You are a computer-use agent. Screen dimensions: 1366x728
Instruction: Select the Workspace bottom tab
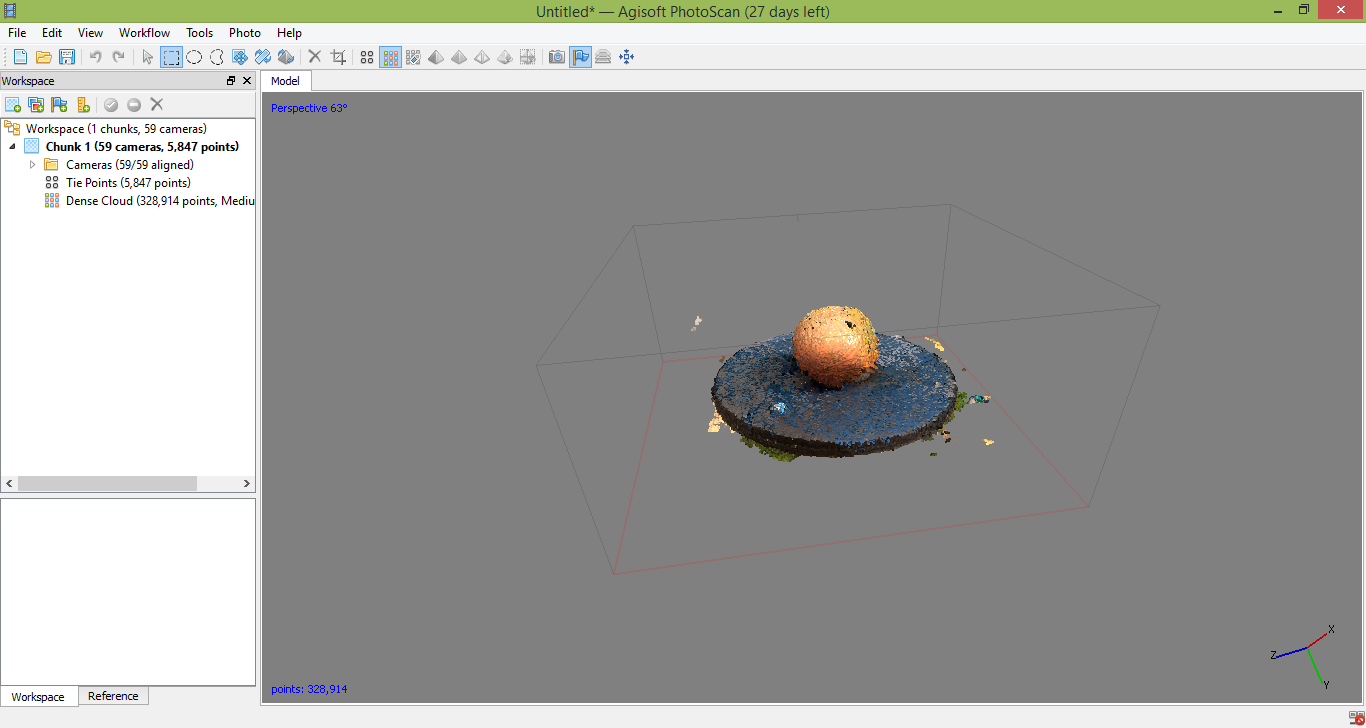[38, 697]
